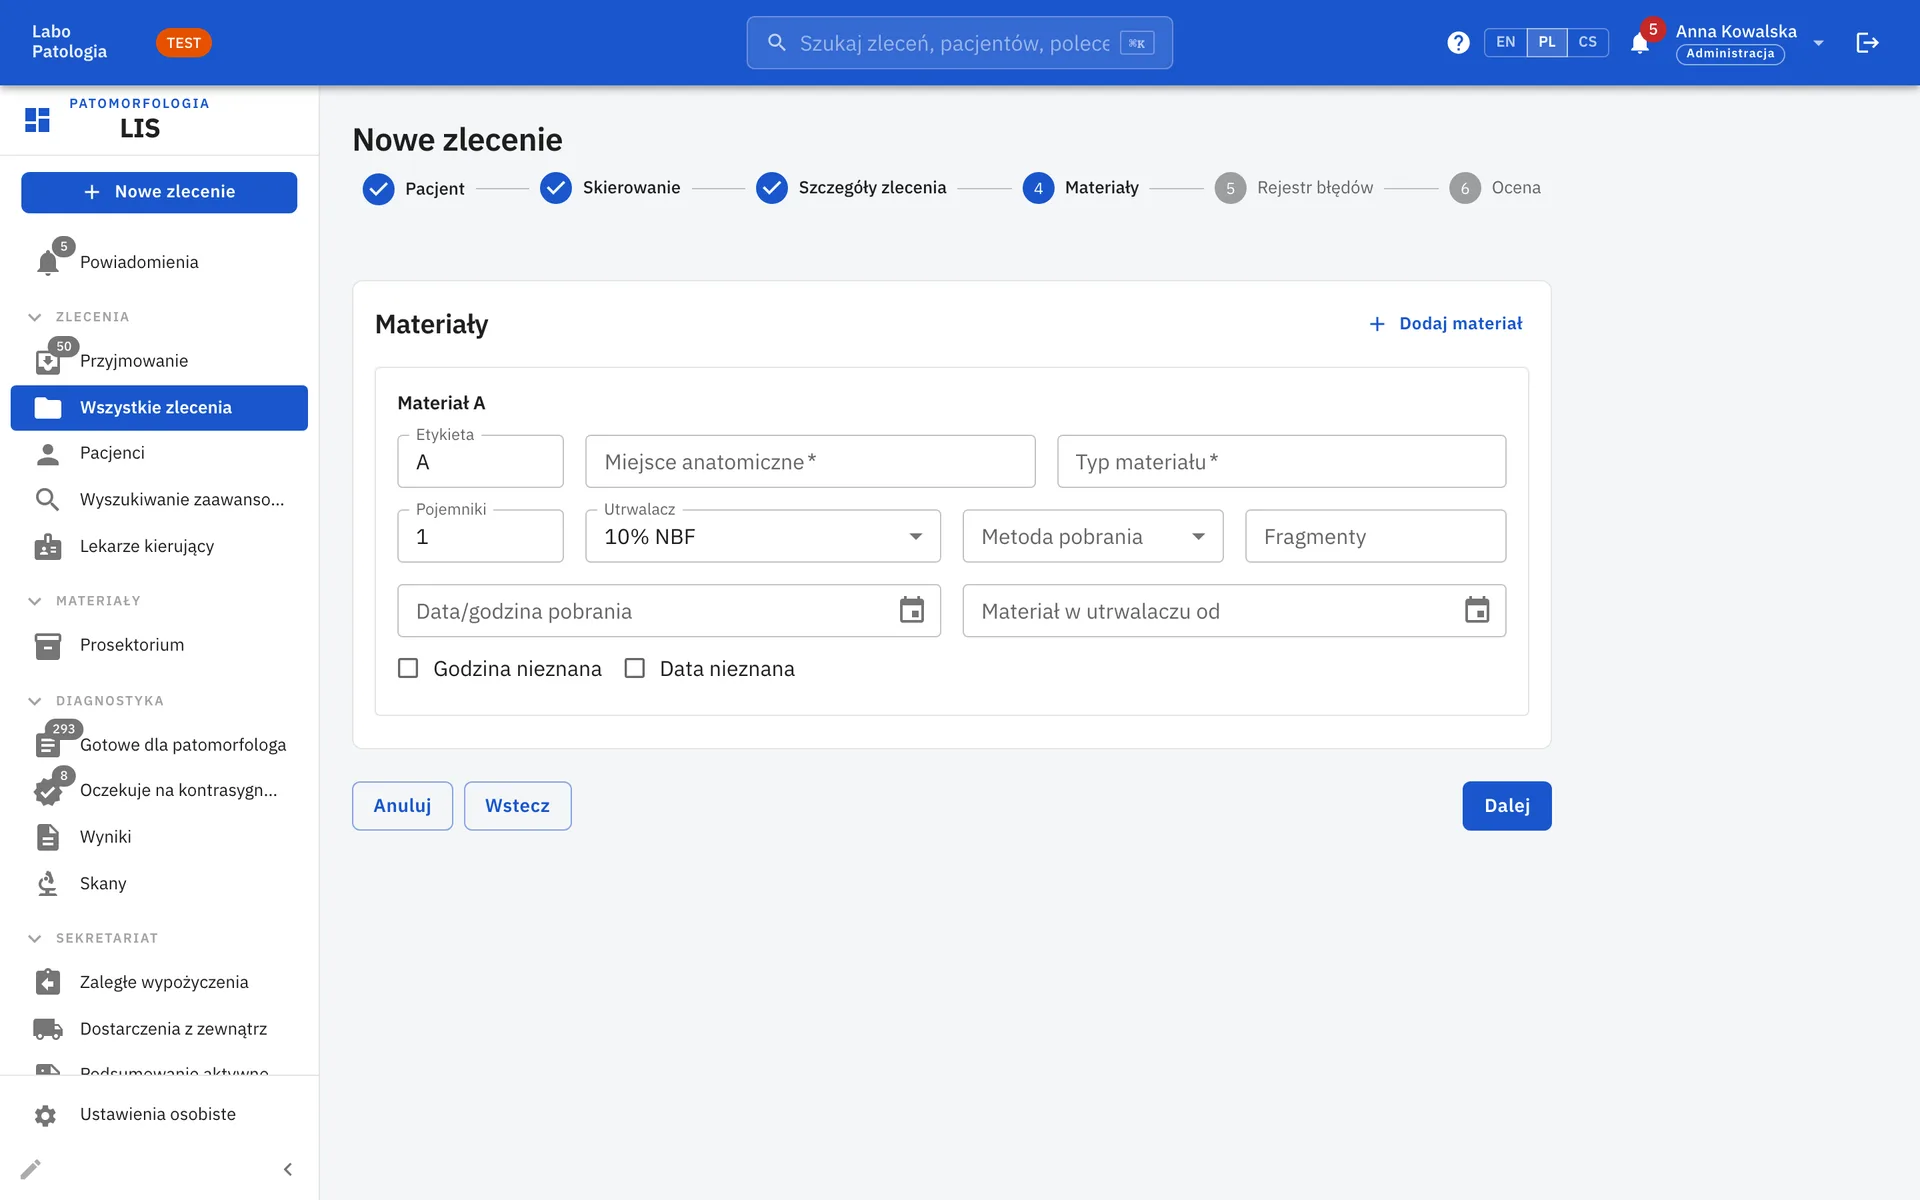This screenshot has height=1200, width=1920.
Task: Click the Lekarze kierujący badge icon
Action: click(47, 546)
